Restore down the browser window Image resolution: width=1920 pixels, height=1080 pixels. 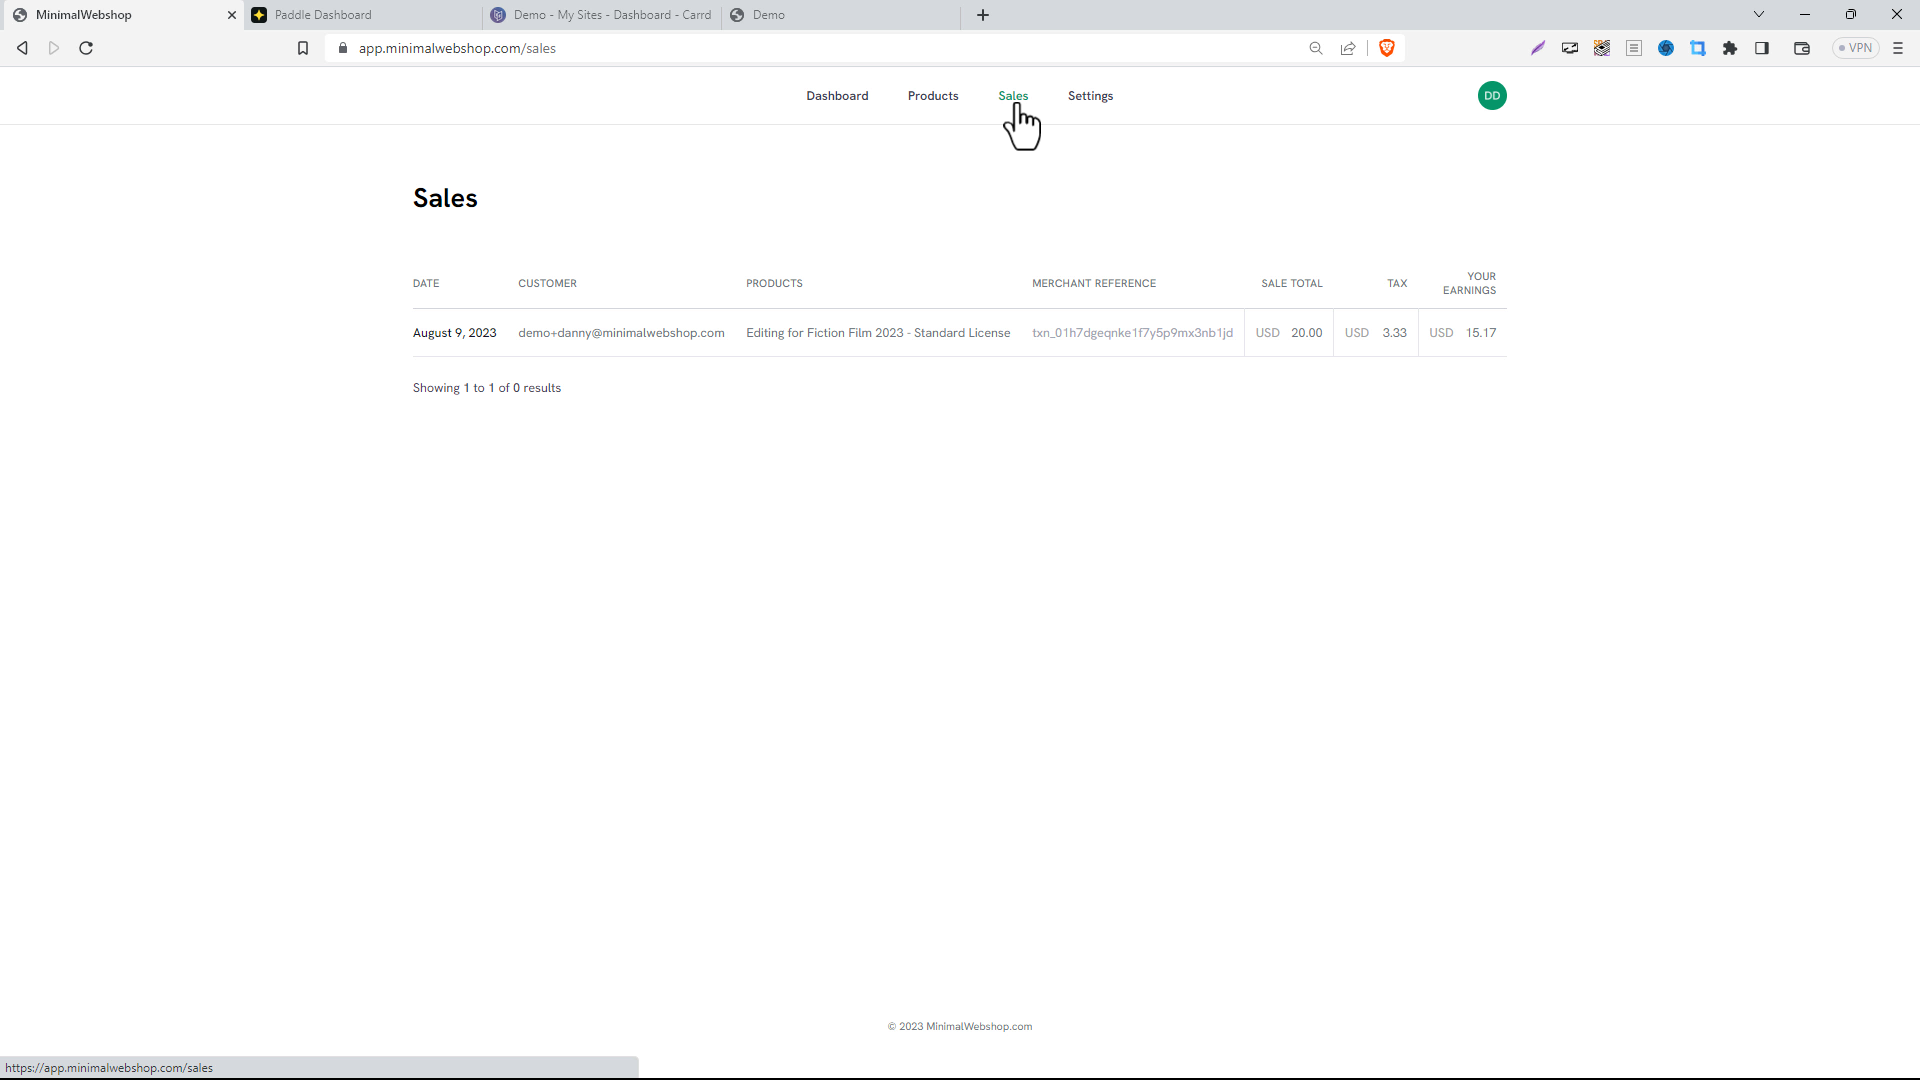click(1851, 15)
